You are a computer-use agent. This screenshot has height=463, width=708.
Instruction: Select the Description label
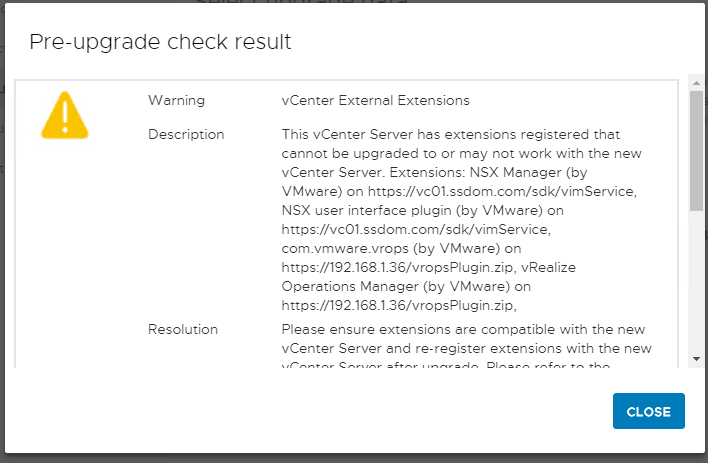click(186, 135)
